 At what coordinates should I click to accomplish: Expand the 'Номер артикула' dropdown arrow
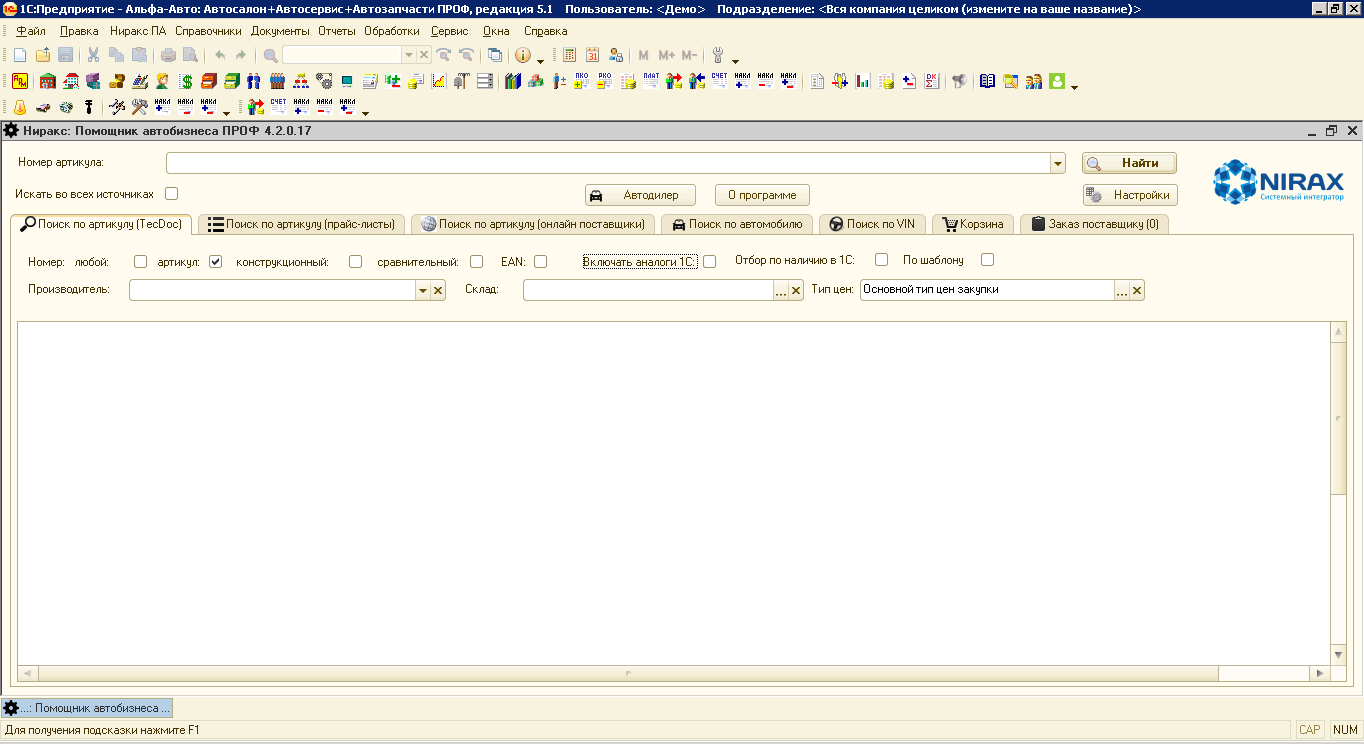point(1057,163)
